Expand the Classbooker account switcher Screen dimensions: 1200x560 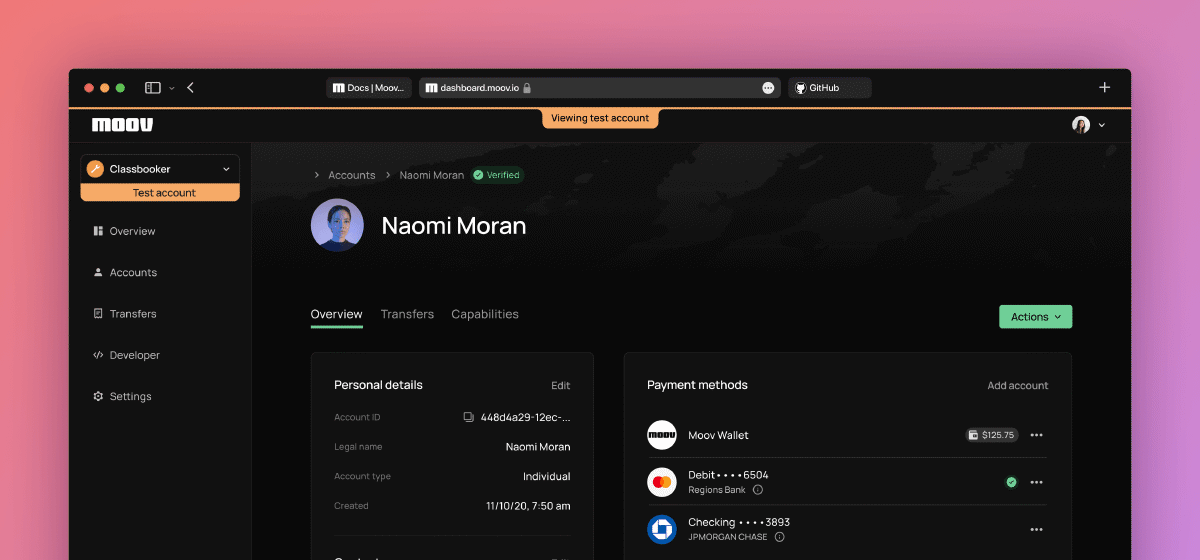pos(160,169)
